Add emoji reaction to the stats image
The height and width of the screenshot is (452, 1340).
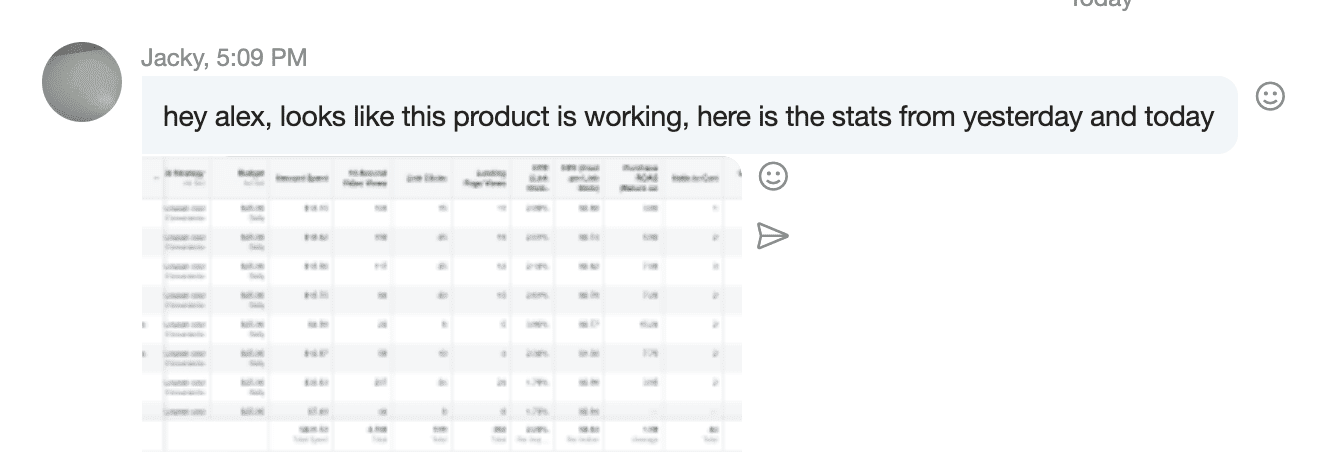pyautogui.click(x=773, y=177)
